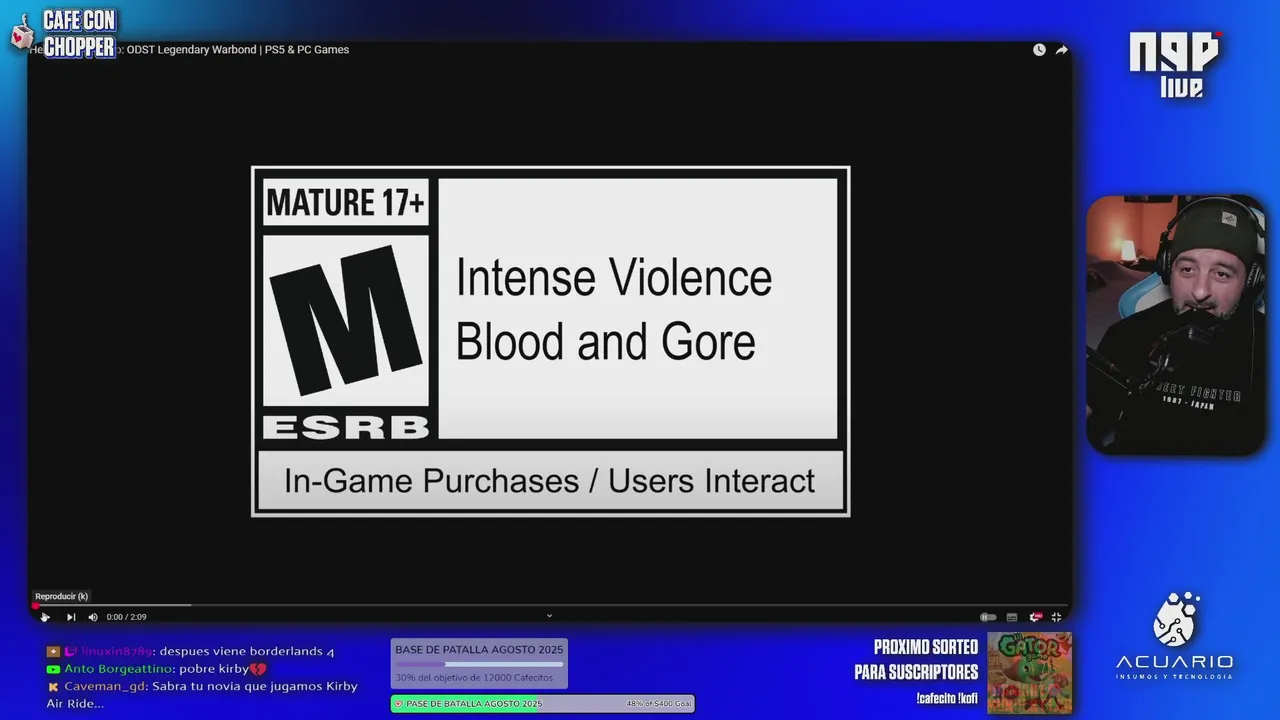
Task: Click the linuxin8789 chat message
Action: [190, 651]
